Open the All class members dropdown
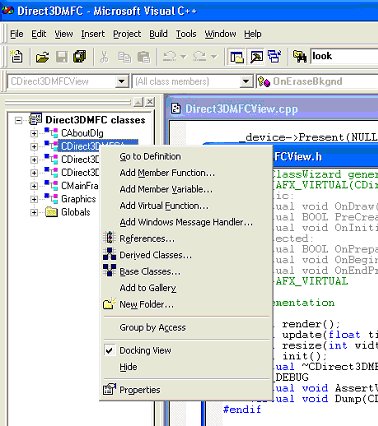The image size is (378, 426). tap(246, 81)
